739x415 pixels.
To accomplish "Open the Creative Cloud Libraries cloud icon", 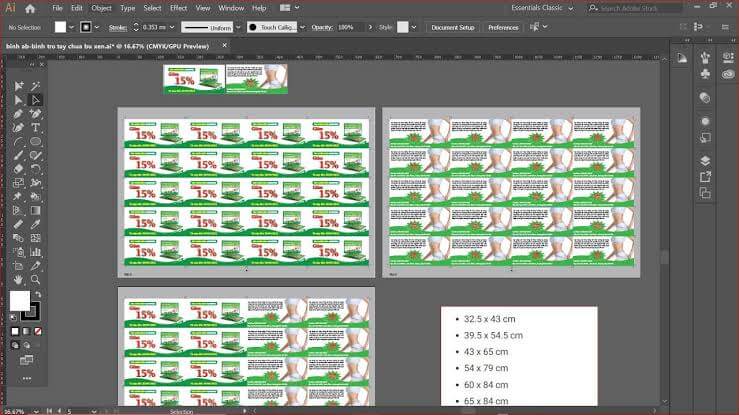I will pyautogui.click(x=728, y=74).
